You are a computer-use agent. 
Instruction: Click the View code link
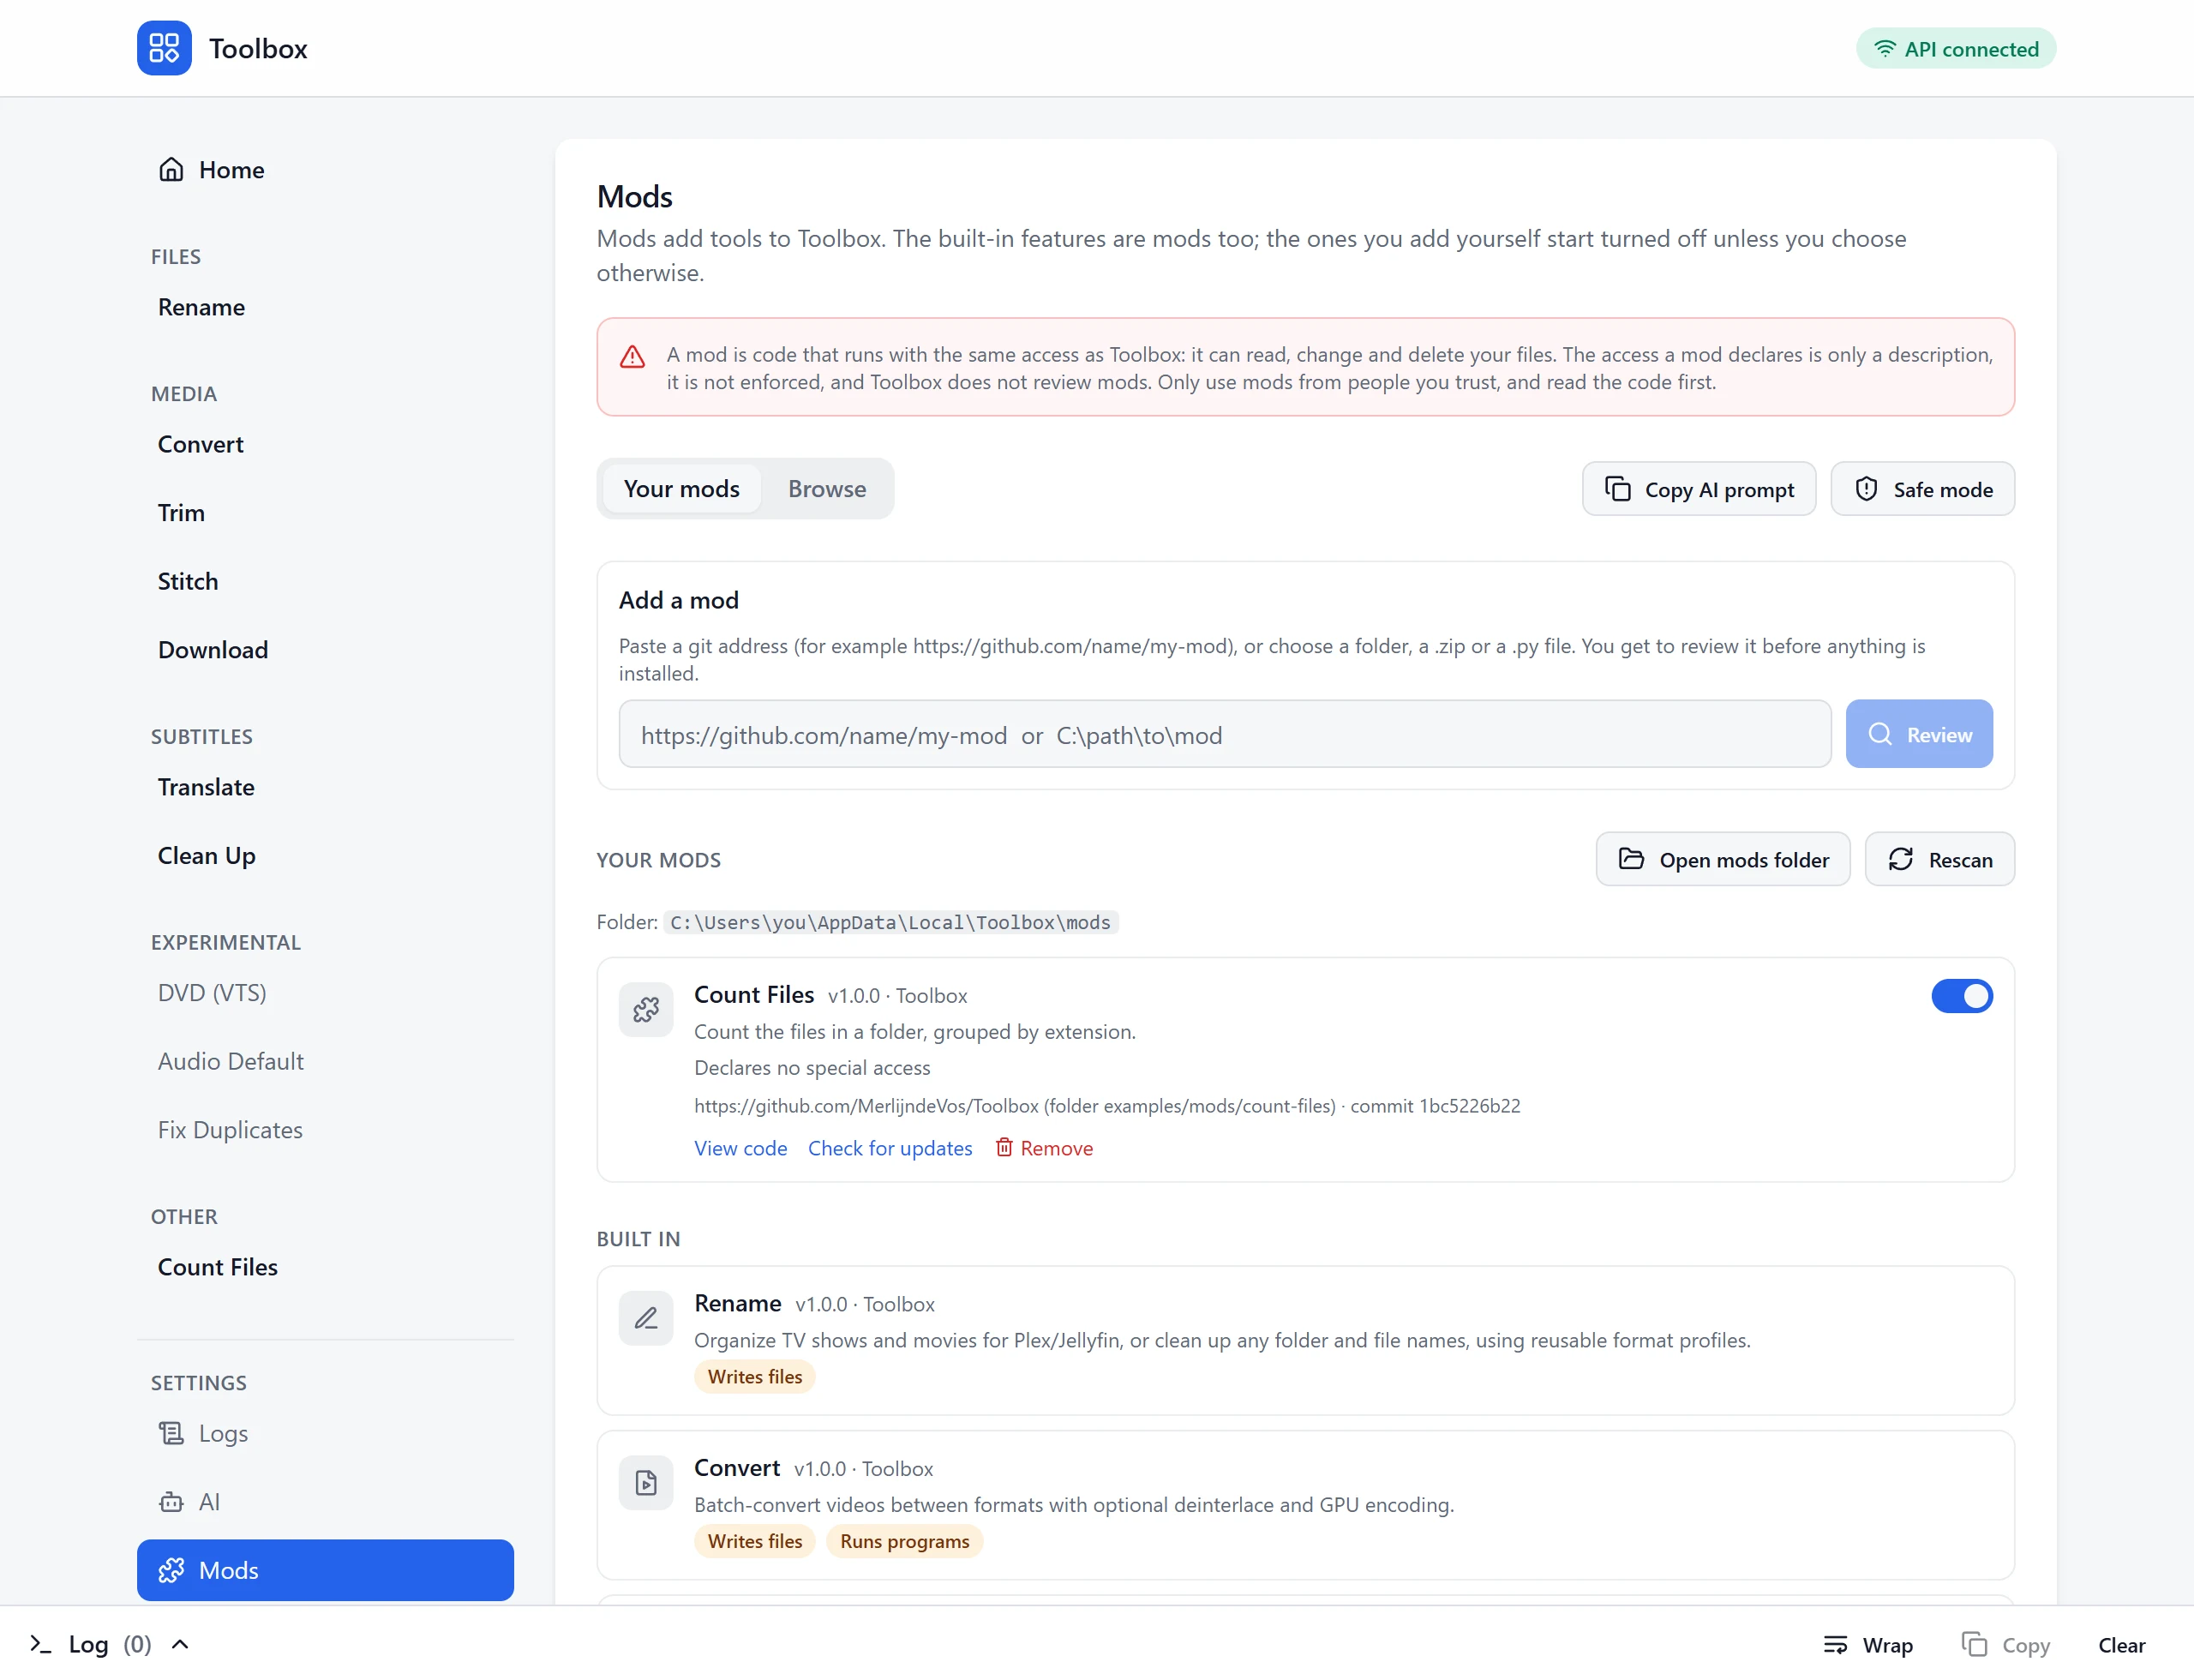pos(741,1148)
